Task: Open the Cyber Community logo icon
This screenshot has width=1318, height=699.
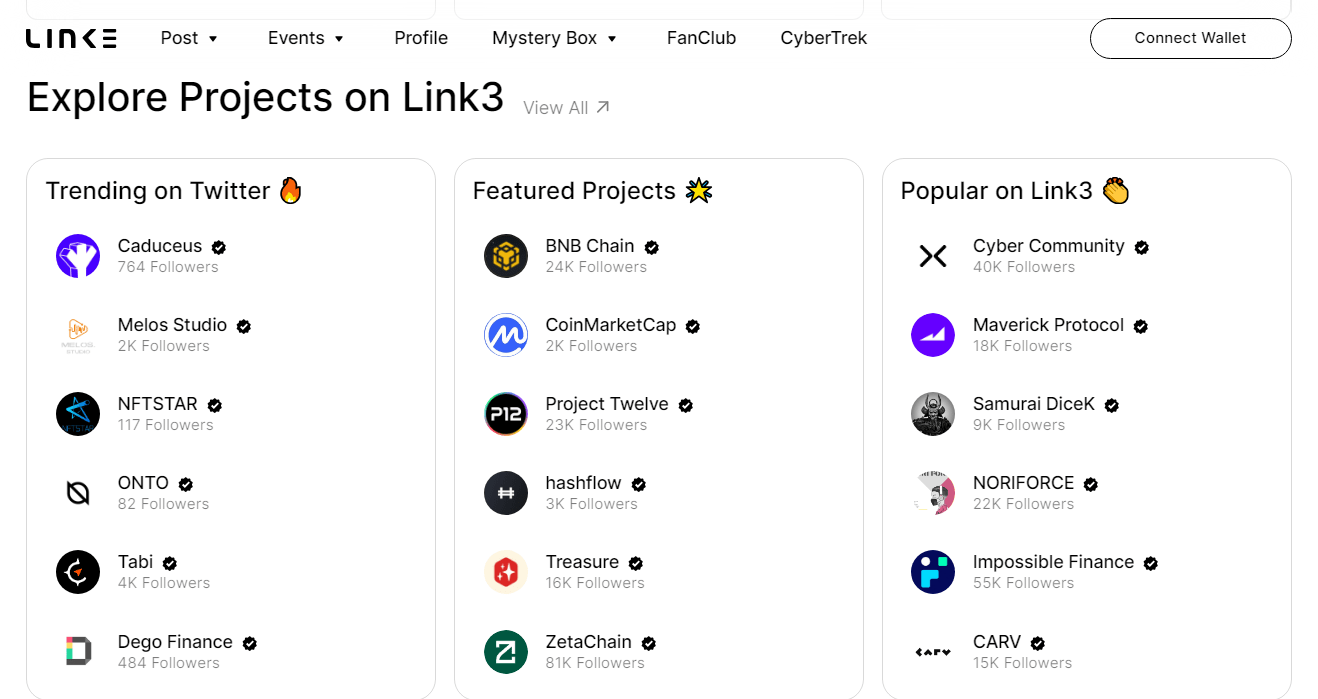Action: [x=933, y=256]
